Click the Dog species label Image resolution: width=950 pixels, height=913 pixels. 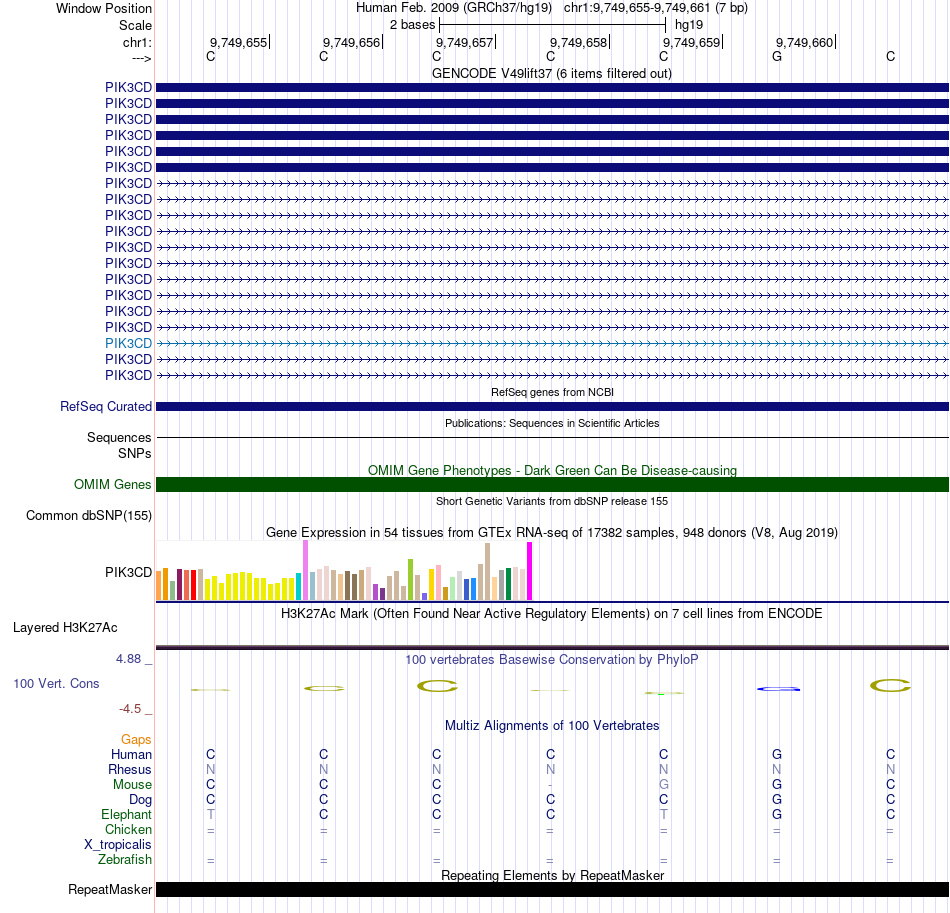(x=140, y=800)
